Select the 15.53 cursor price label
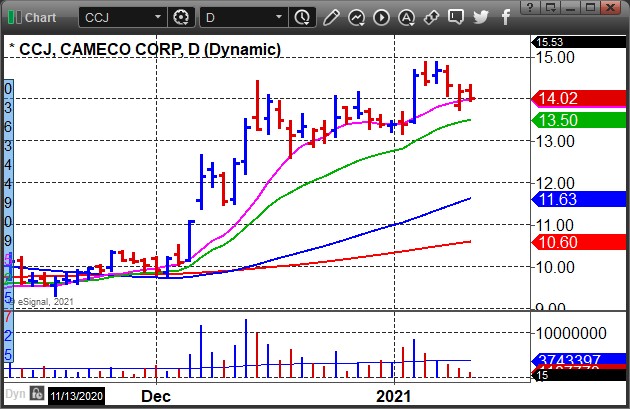The width and height of the screenshot is (630, 409). tap(579, 42)
